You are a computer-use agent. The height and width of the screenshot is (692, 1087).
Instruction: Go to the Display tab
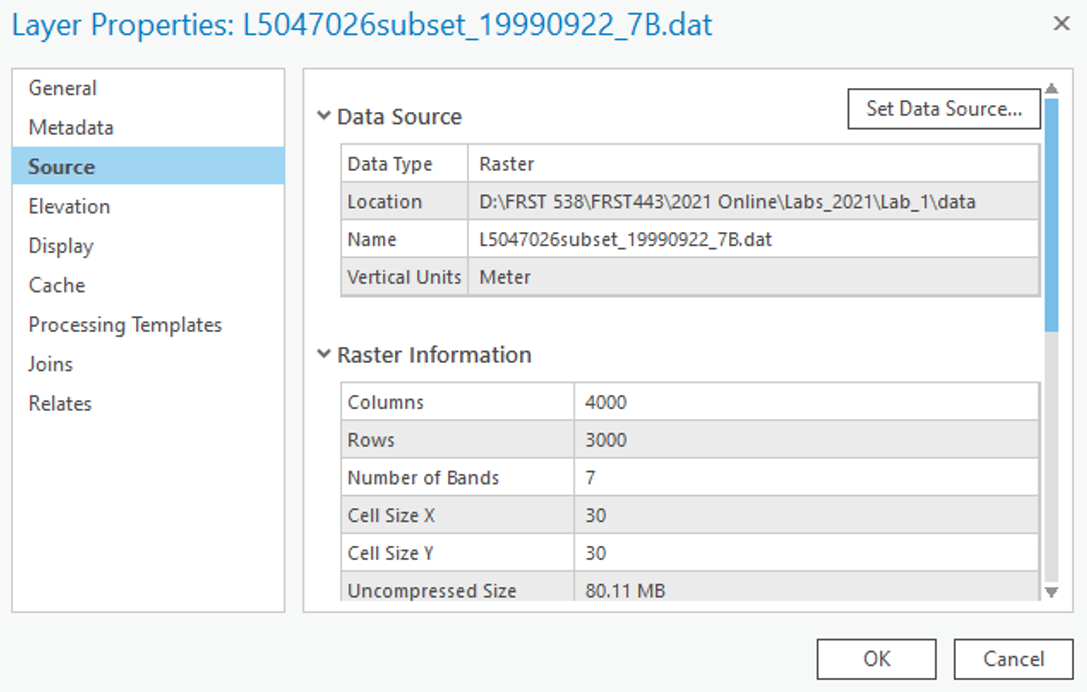pos(60,246)
